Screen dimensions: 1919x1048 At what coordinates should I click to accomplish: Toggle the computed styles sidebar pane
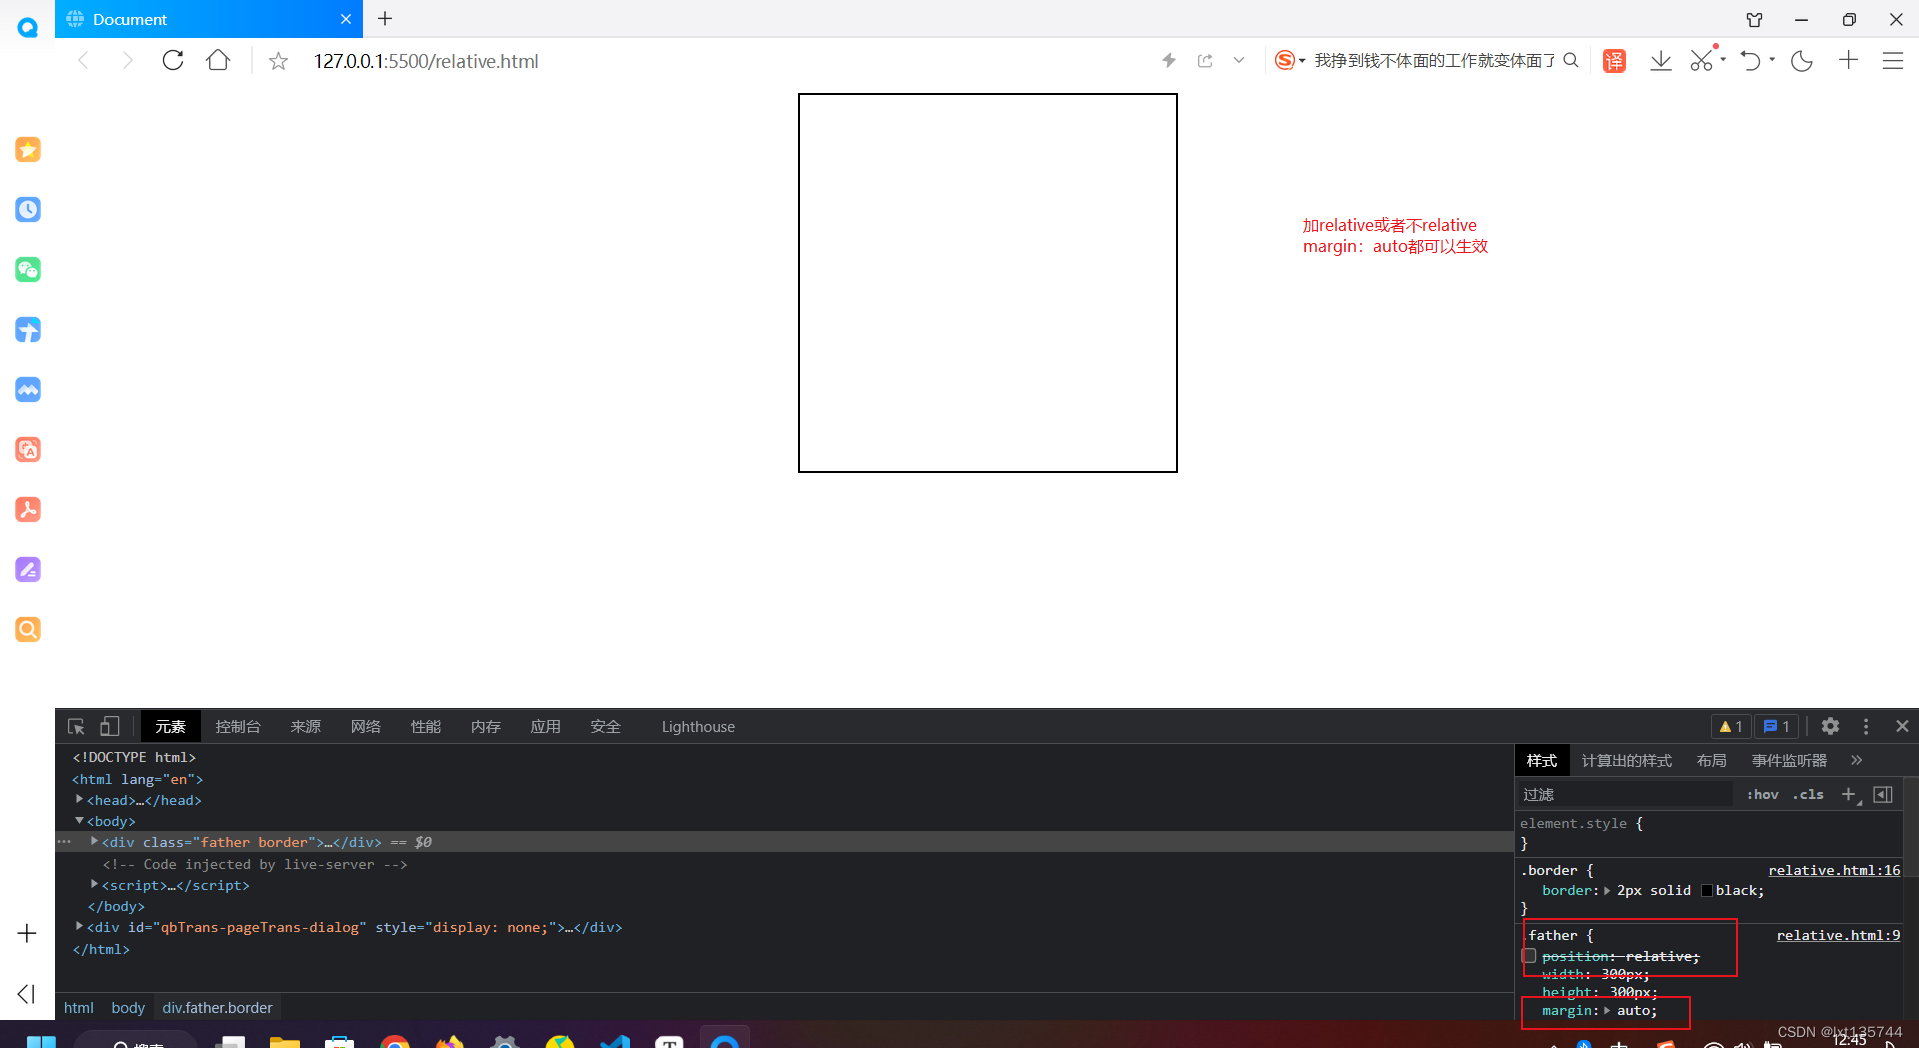coord(1883,795)
